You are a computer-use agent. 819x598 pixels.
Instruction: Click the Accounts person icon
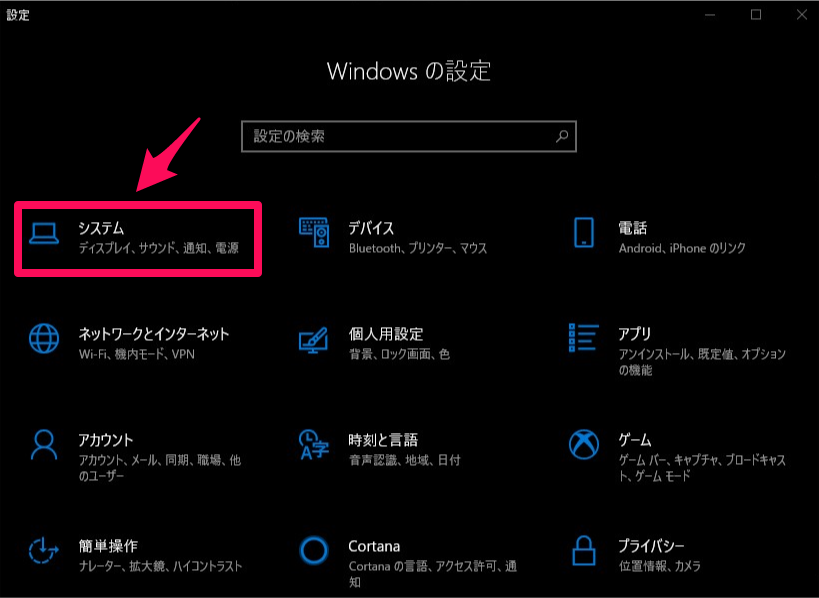tap(44, 443)
